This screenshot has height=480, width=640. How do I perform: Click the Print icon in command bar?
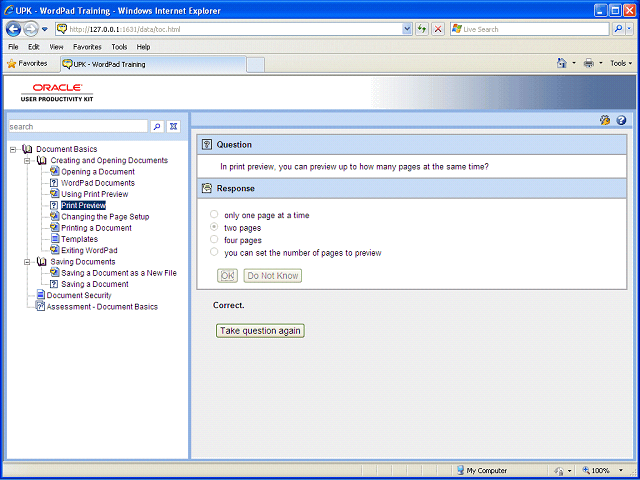click(589, 63)
